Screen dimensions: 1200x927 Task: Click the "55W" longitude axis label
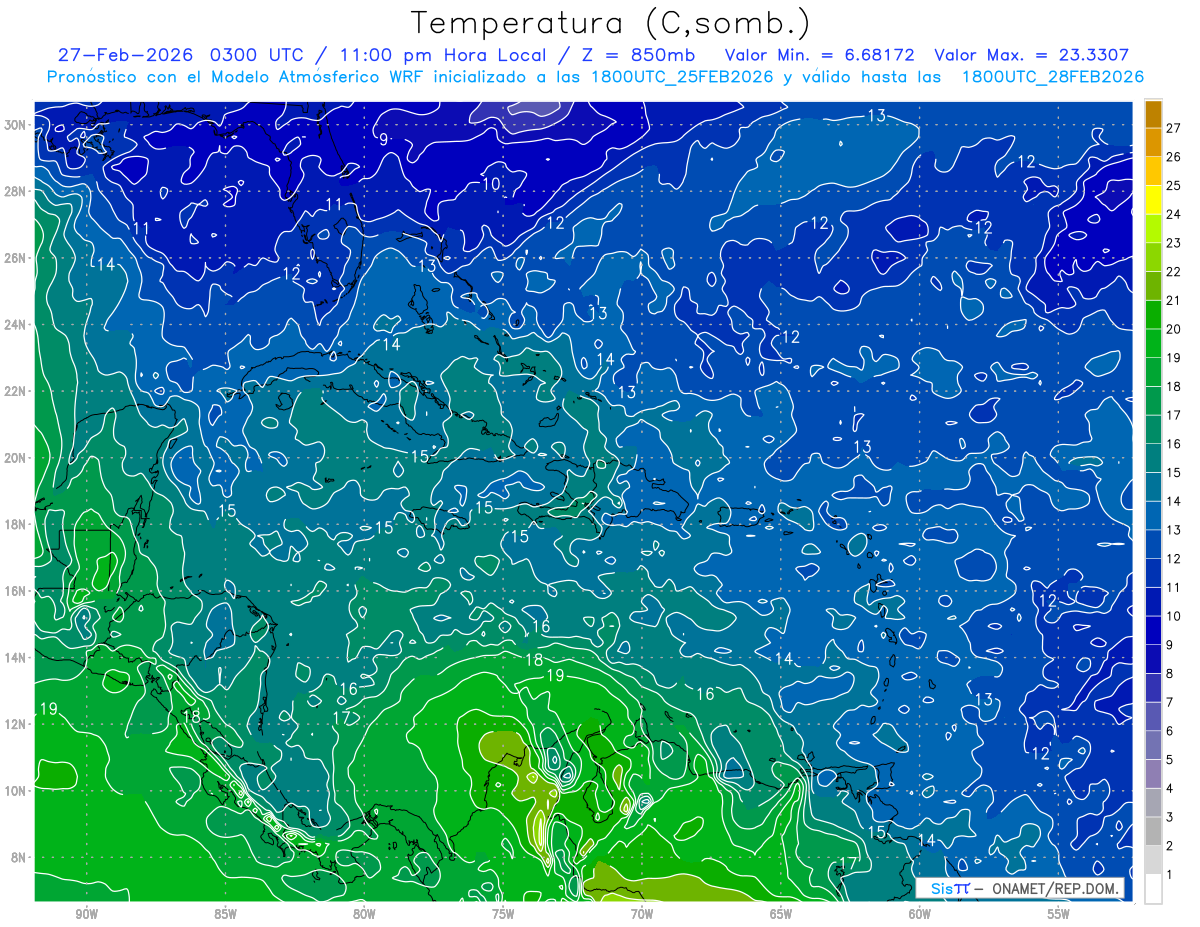[1059, 914]
